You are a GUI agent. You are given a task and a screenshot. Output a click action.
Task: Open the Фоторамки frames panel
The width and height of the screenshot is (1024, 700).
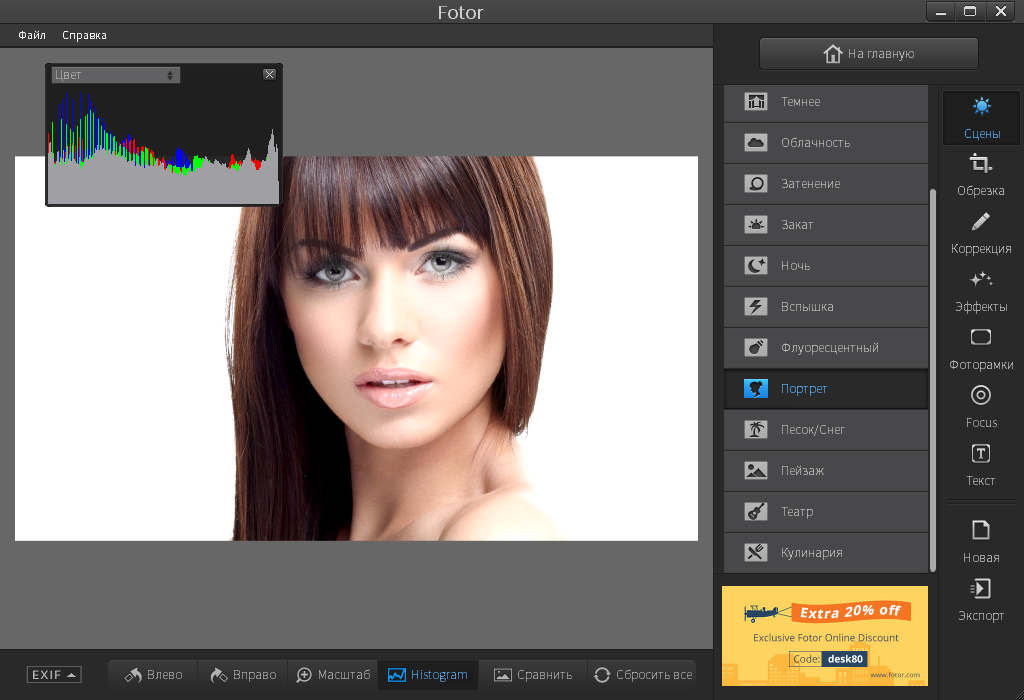980,349
